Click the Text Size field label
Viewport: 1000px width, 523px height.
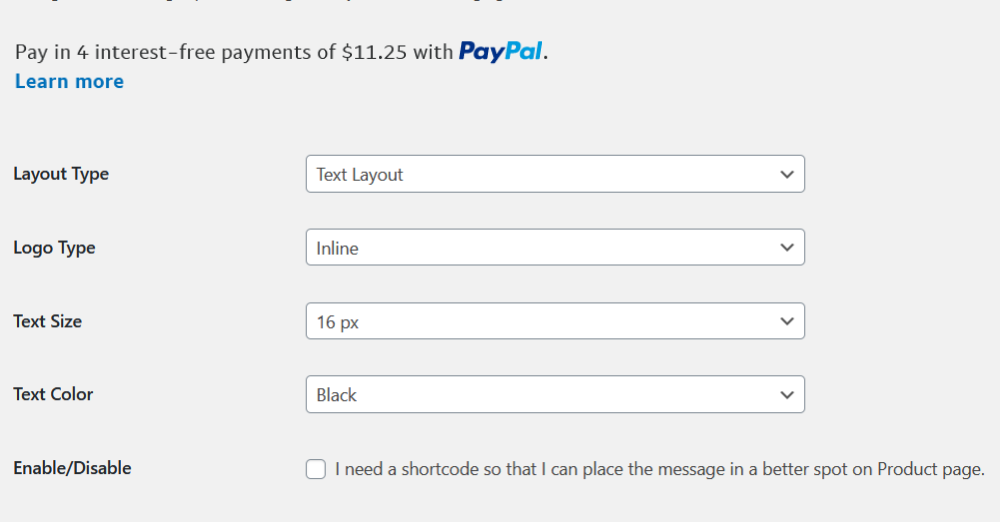pyautogui.click(x=48, y=321)
